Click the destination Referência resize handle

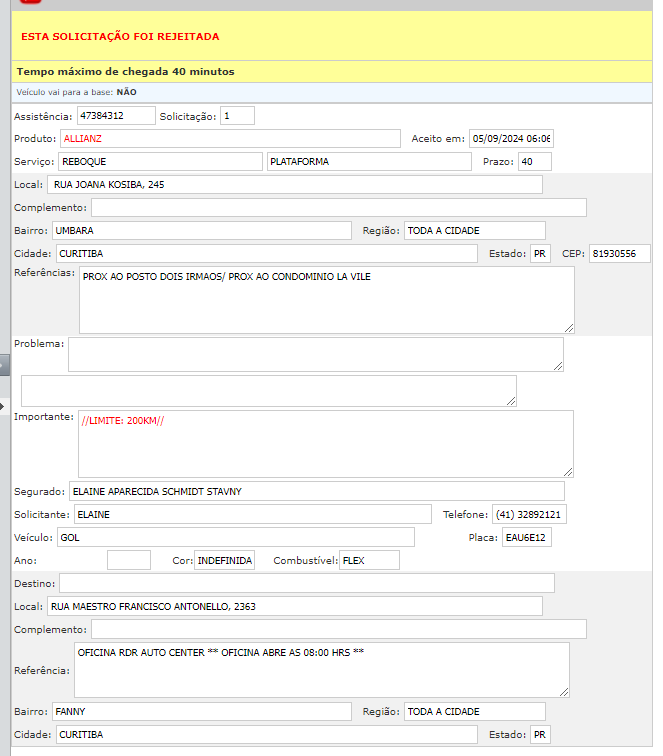click(x=563, y=690)
